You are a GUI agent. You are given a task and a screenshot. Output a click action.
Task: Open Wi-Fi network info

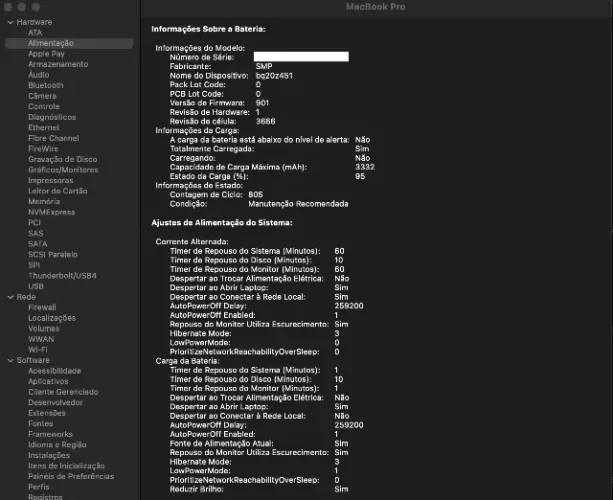[x=38, y=350]
